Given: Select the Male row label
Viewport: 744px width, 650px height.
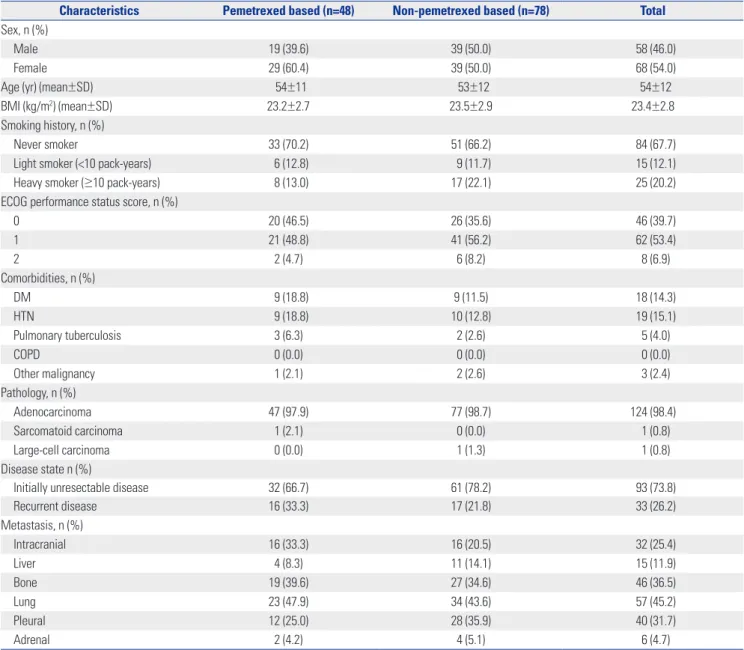Looking at the screenshot, I should pos(26,49).
